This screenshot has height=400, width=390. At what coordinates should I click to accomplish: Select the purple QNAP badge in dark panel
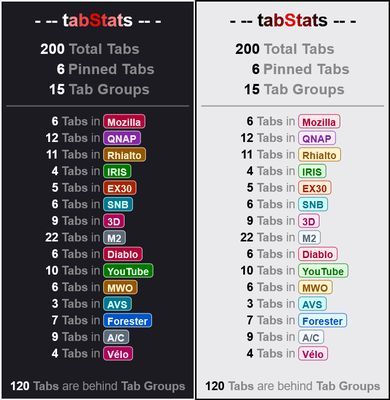tap(122, 138)
